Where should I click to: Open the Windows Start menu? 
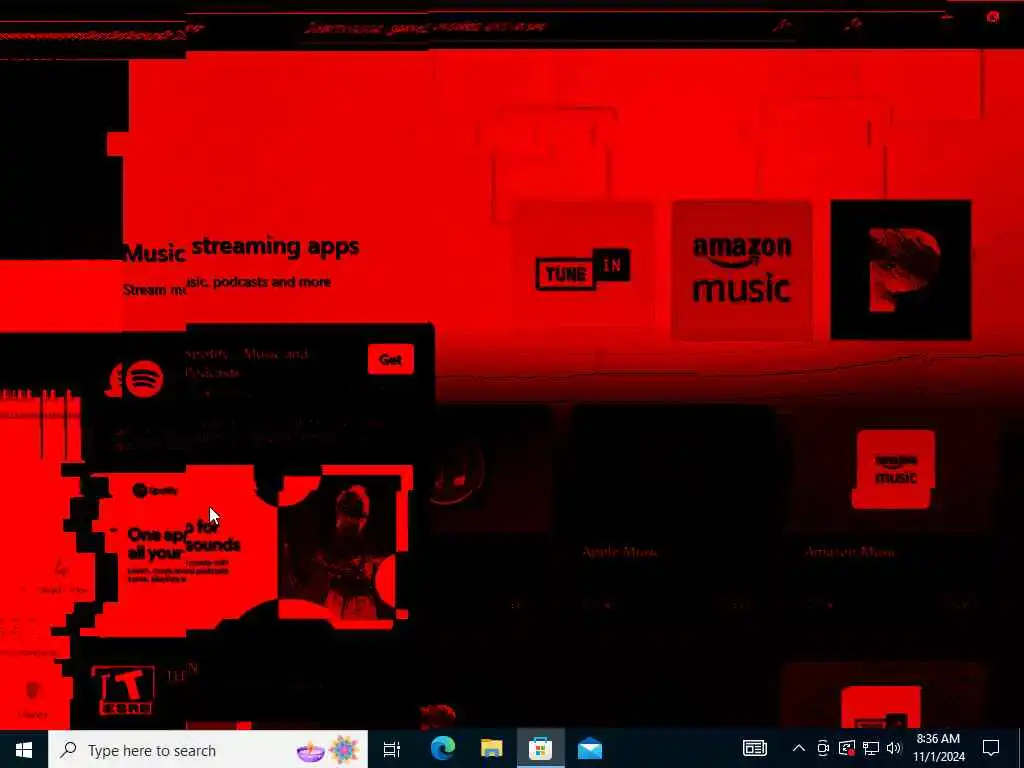click(24, 750)
